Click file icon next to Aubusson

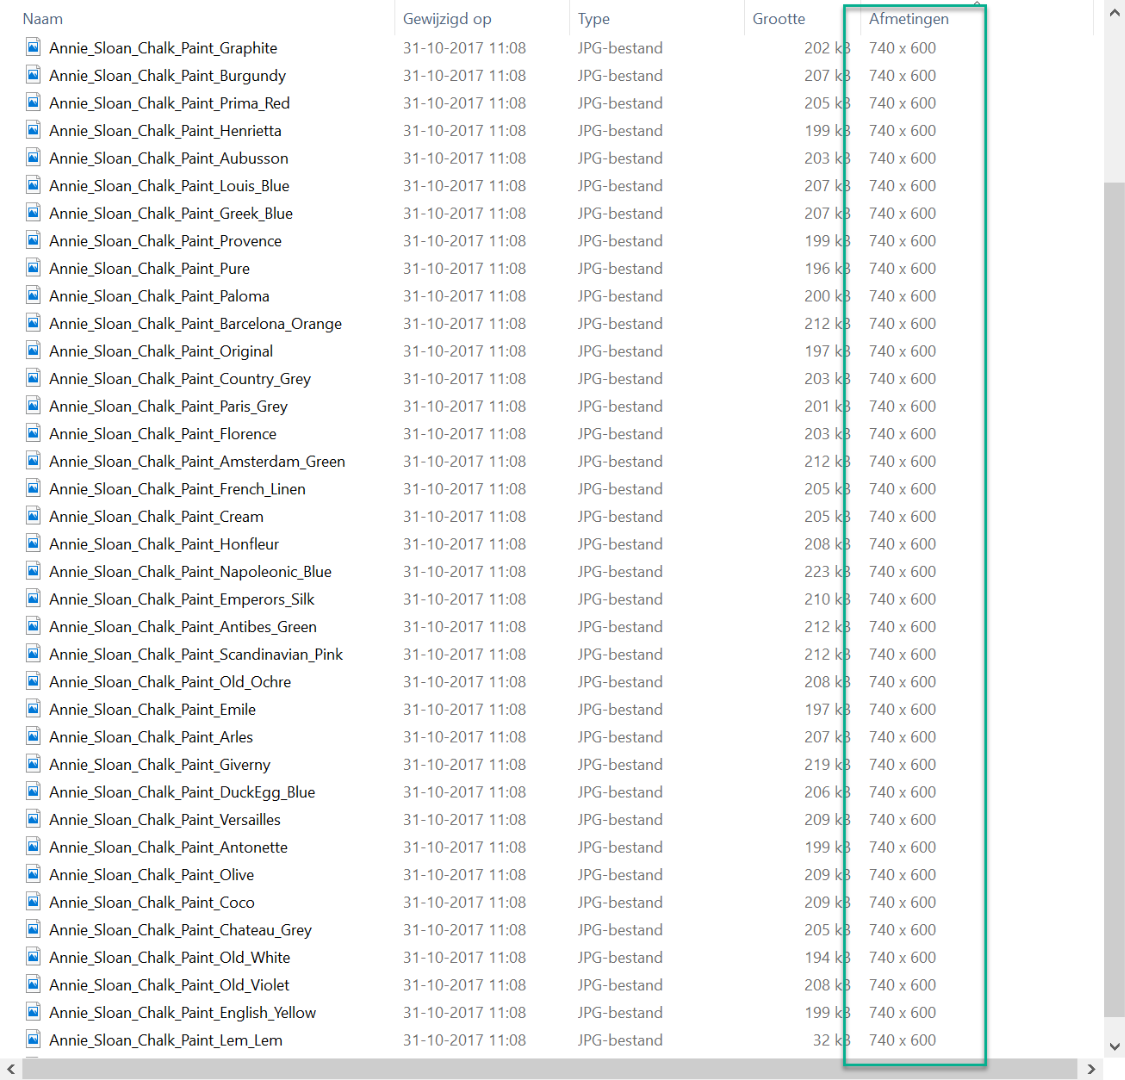point(33,158)
